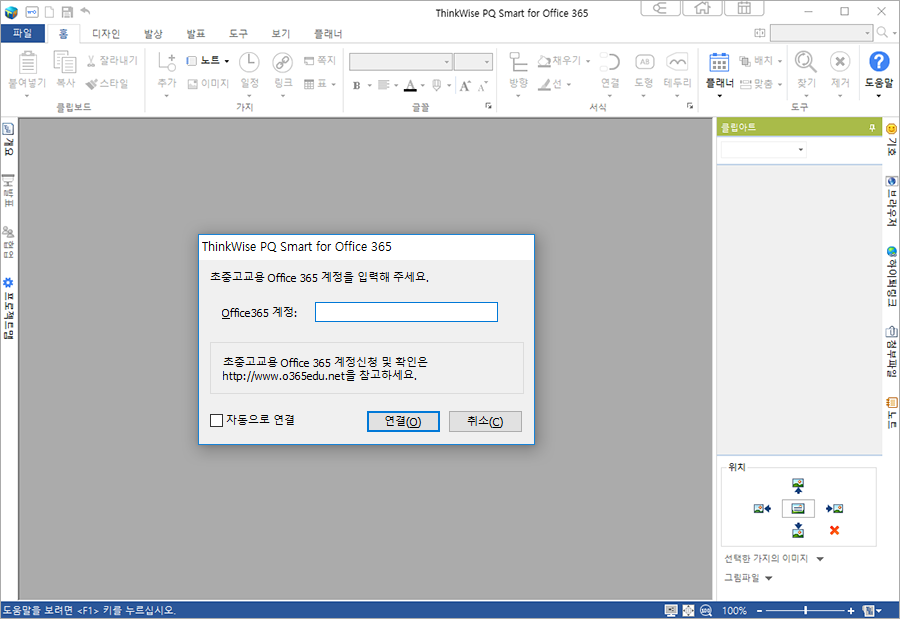Switch to the 디자인 tab
The height and width of the screenshot is (619, 900).
pyautogui.click(x=106, y=34)
